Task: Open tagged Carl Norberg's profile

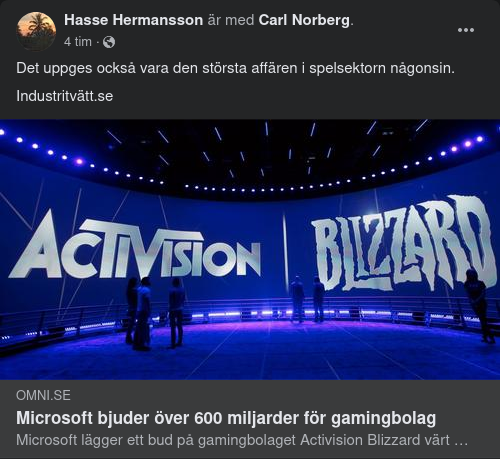Action: pos(304,20)
